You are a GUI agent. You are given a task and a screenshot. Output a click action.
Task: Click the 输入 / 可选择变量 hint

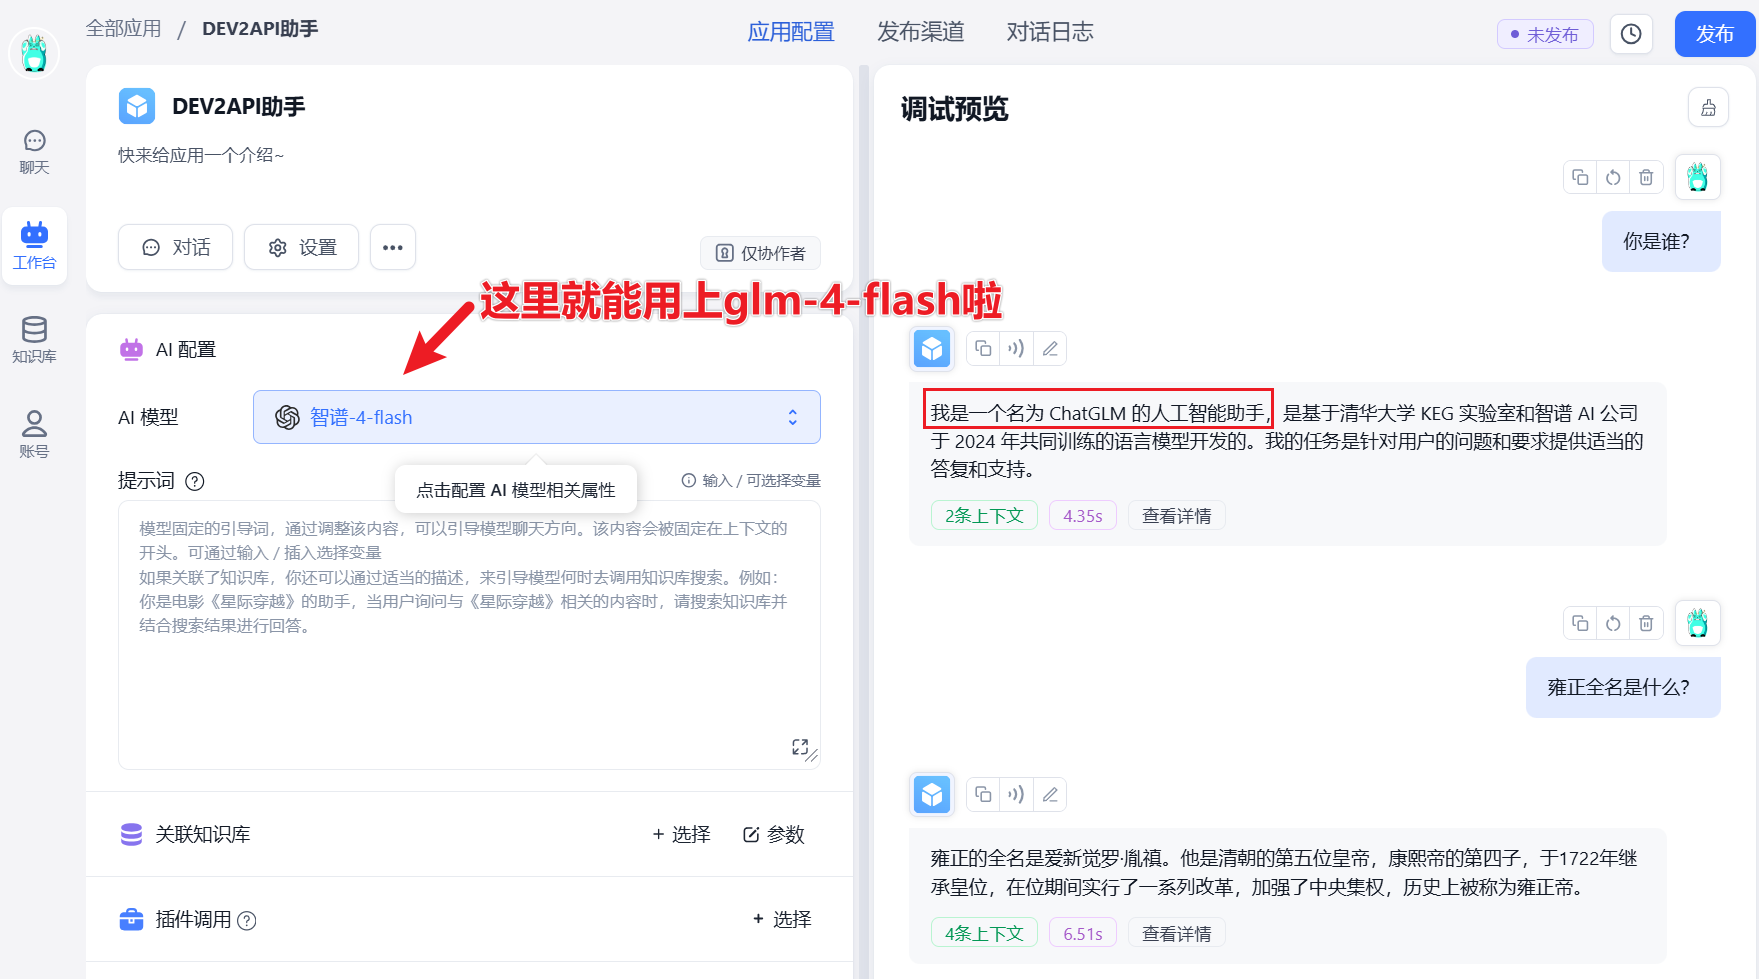751,481
